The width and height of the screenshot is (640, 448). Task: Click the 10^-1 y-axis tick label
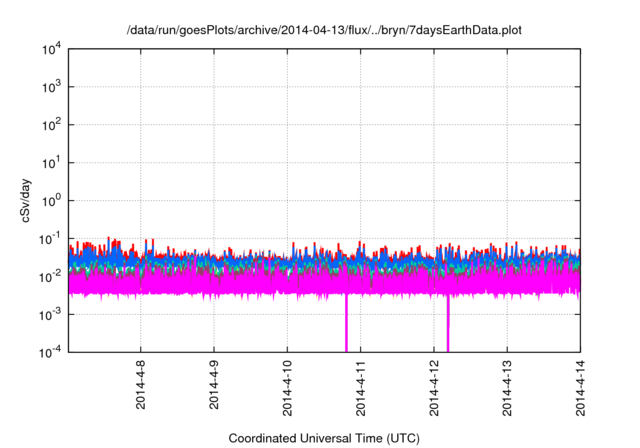(50, 239)
